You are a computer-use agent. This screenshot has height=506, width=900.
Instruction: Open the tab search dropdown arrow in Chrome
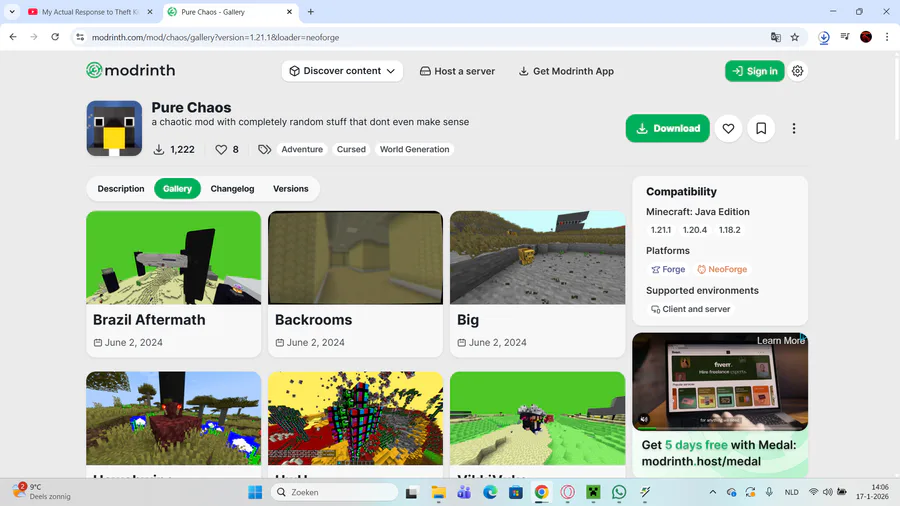11,11
